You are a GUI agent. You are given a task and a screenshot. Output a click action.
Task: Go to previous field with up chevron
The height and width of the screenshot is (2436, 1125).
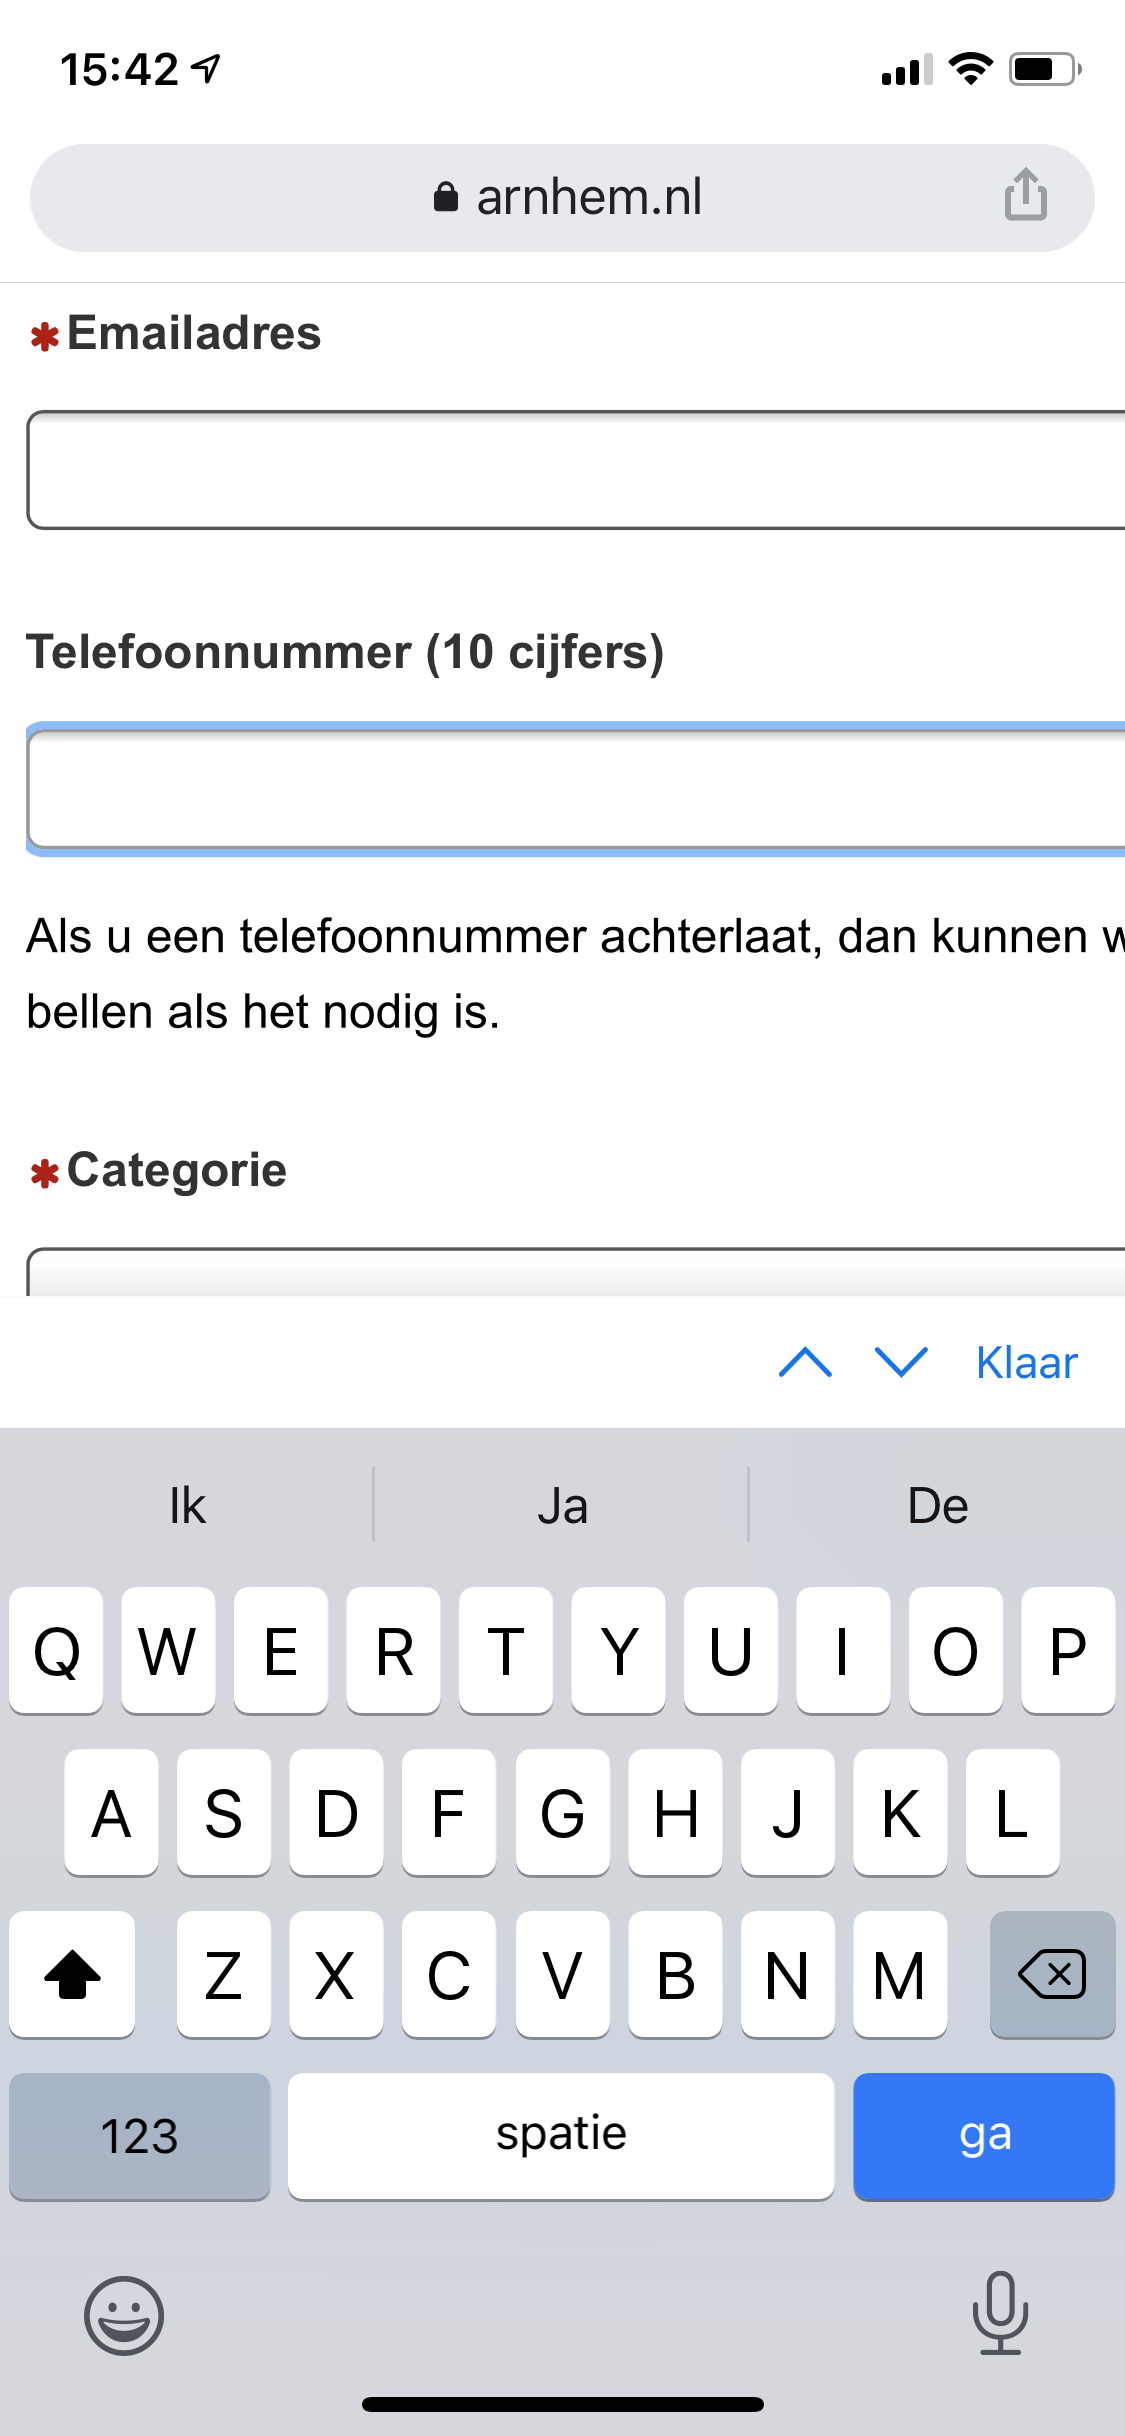(805, 1362)
